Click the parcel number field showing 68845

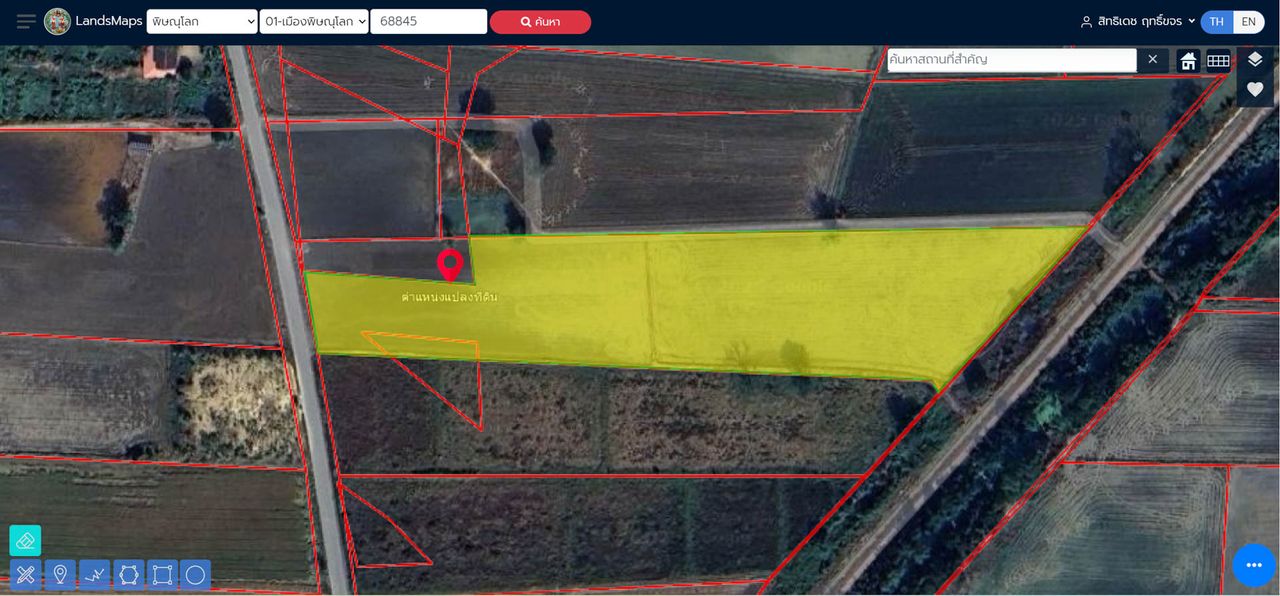click(428, 22)
